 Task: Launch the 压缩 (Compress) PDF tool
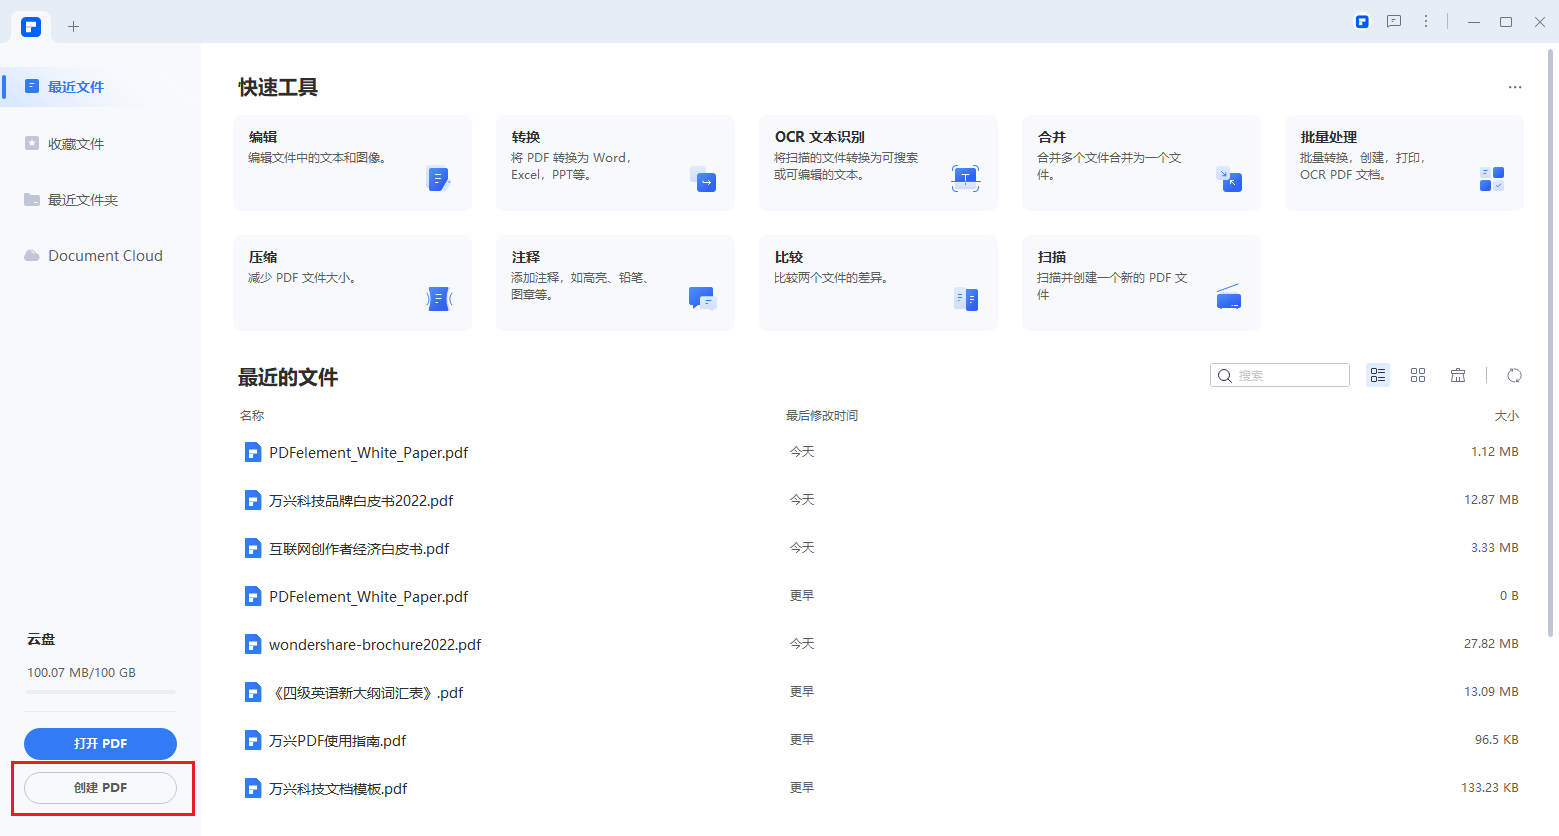tap(352, 282)
